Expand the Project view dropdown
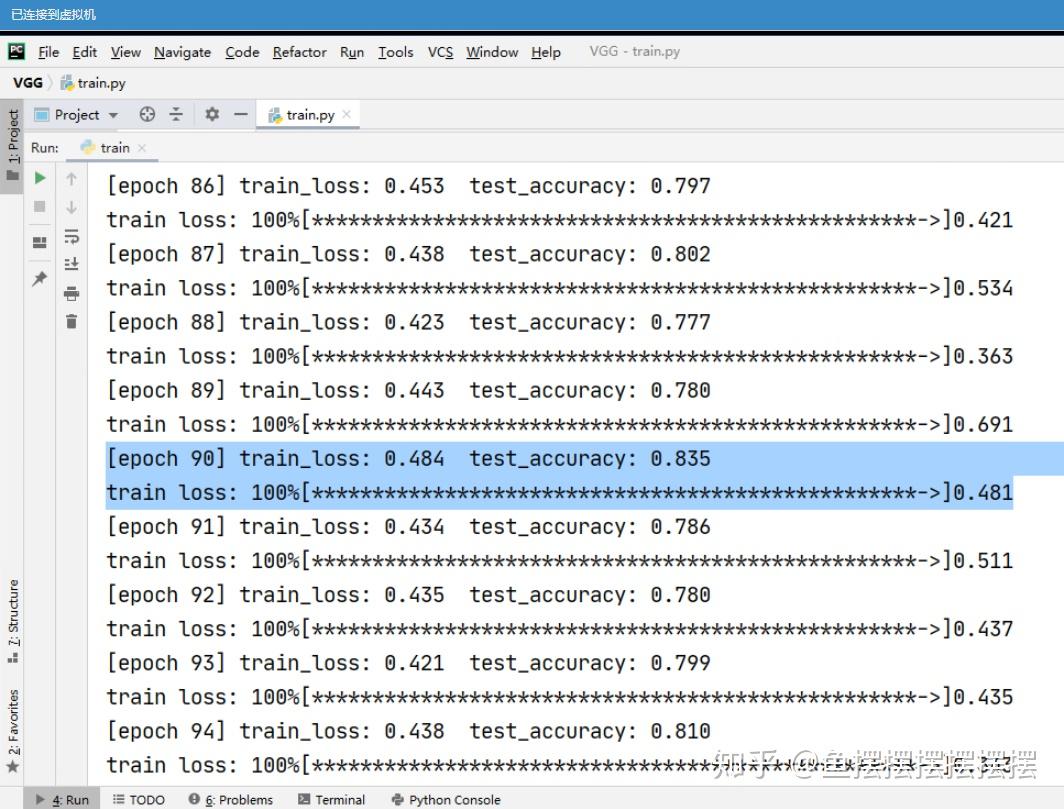The width and height of the screenshot is (1064, 809). 113,115
